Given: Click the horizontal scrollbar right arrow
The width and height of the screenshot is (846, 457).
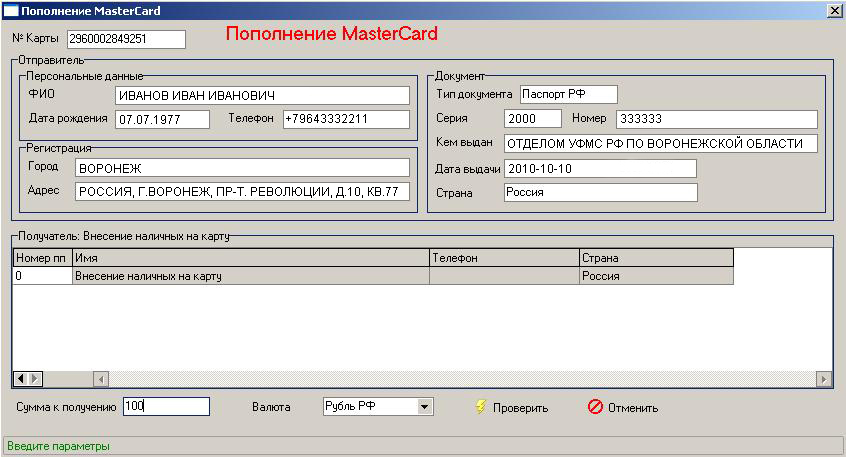Looking at the screenshot, I should (823, 379).
